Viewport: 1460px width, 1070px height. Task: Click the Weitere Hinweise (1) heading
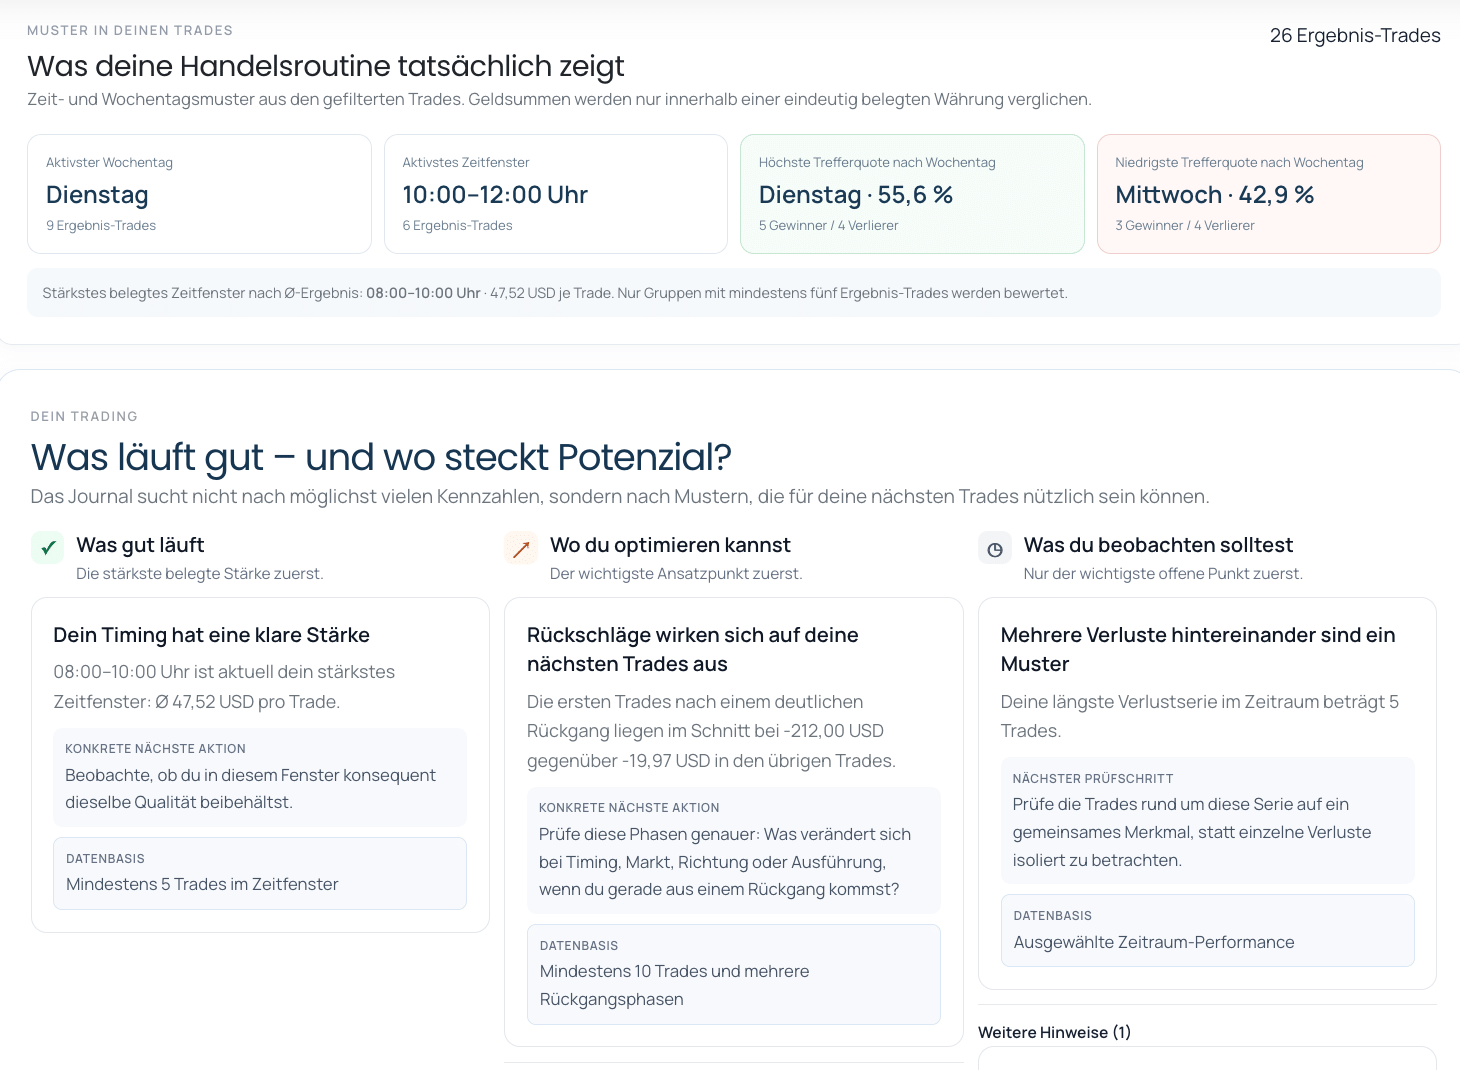click(x=1054, y=1032)
